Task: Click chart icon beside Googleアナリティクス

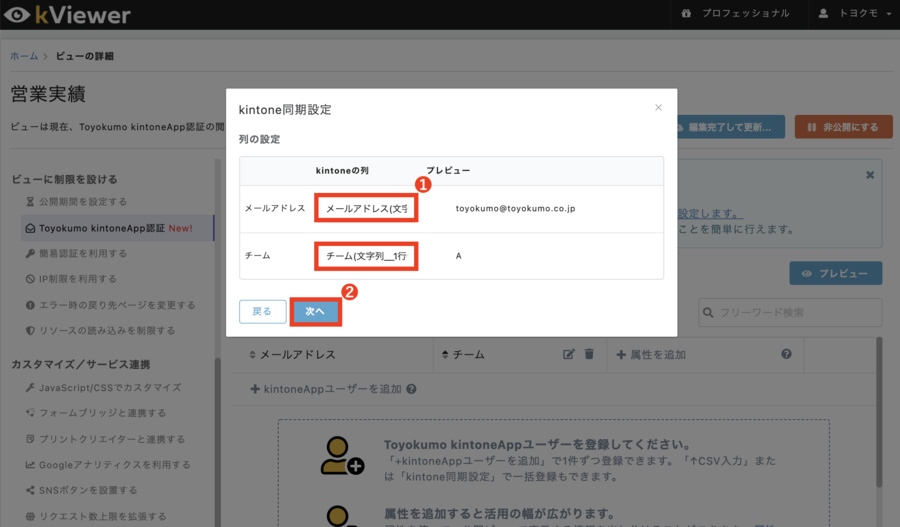Action: tap(30, 464)
